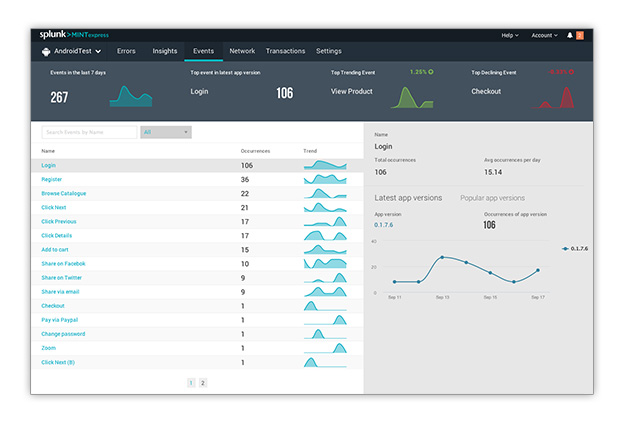The height and width of the screenshot is (425, 625).
Task: Open the All filter dropdown
Action: pyautogui.click(x=166, y=132)
